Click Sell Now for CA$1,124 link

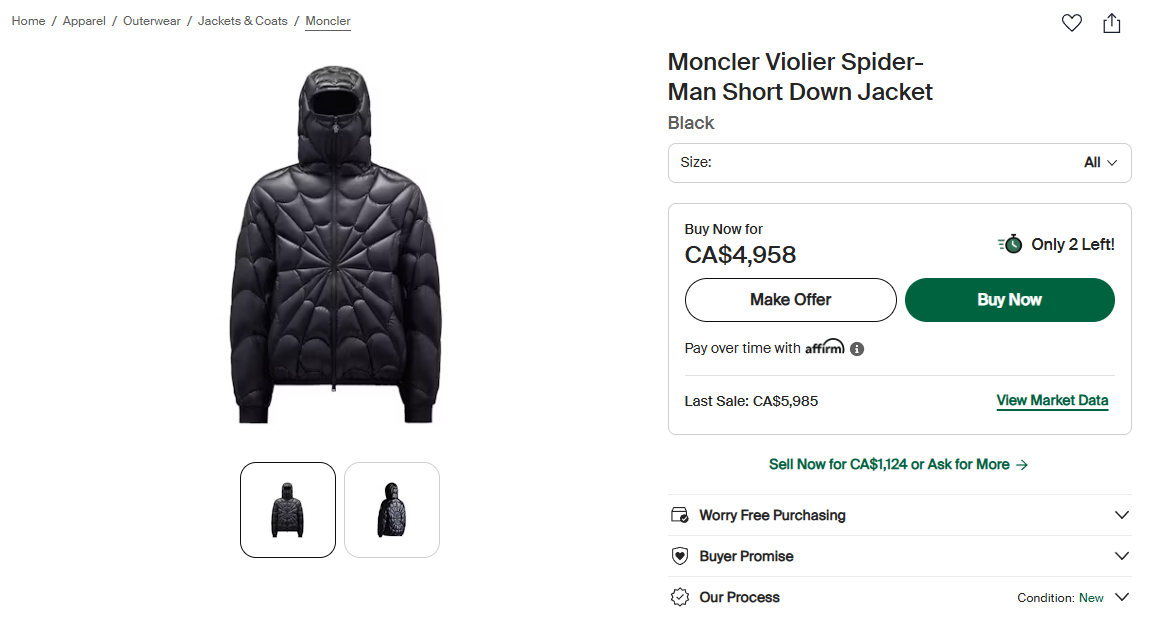898,464
